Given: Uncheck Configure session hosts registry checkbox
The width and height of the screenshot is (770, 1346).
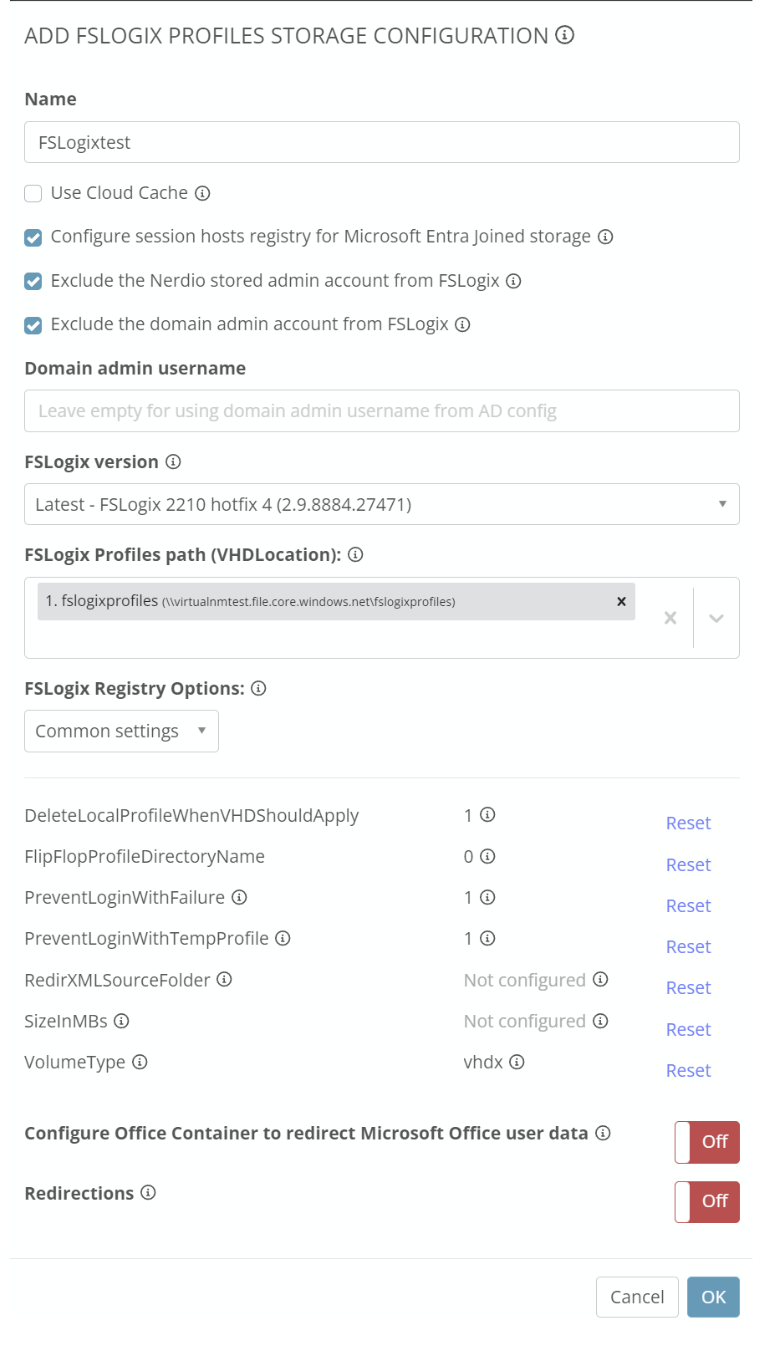Looking at the screenshot, I should point(33,237).
